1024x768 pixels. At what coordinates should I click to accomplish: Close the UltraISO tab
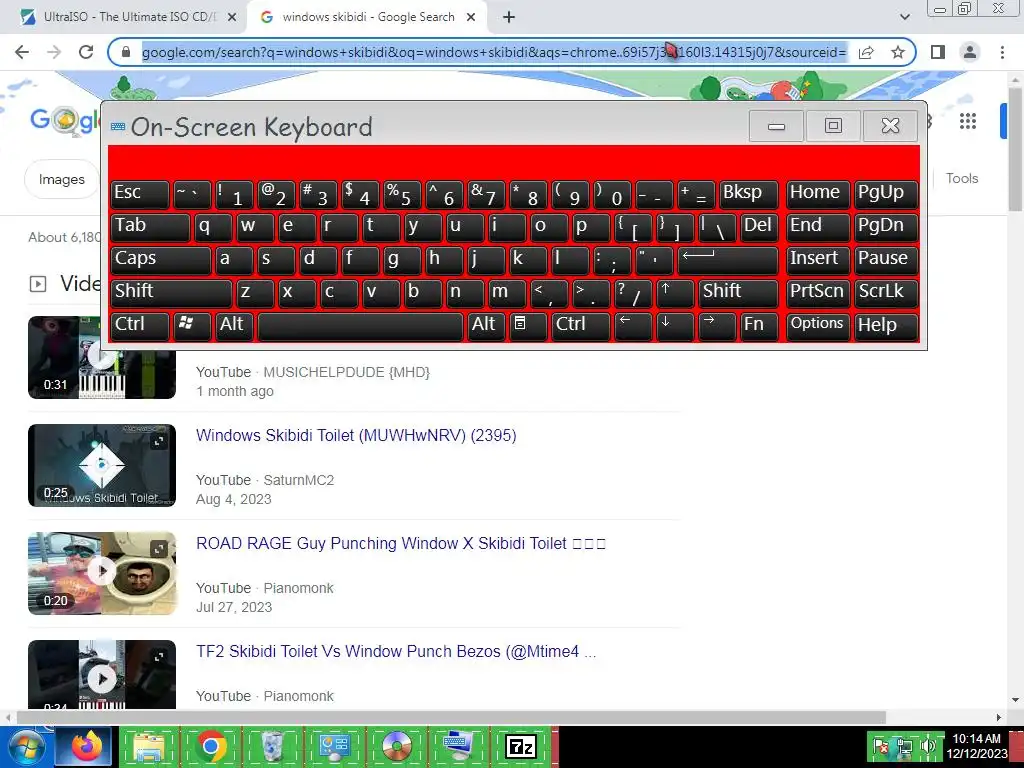[x=232, y=18]
